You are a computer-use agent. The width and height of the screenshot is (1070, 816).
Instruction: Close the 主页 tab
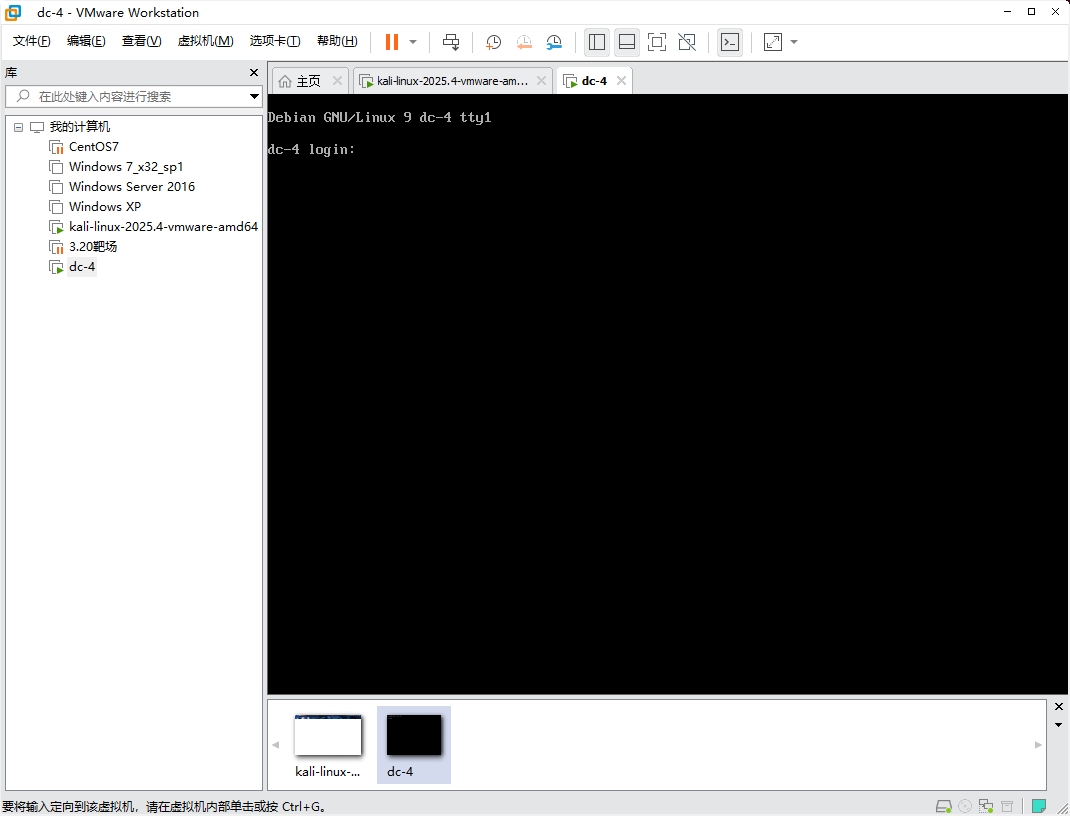pos(337,81)
